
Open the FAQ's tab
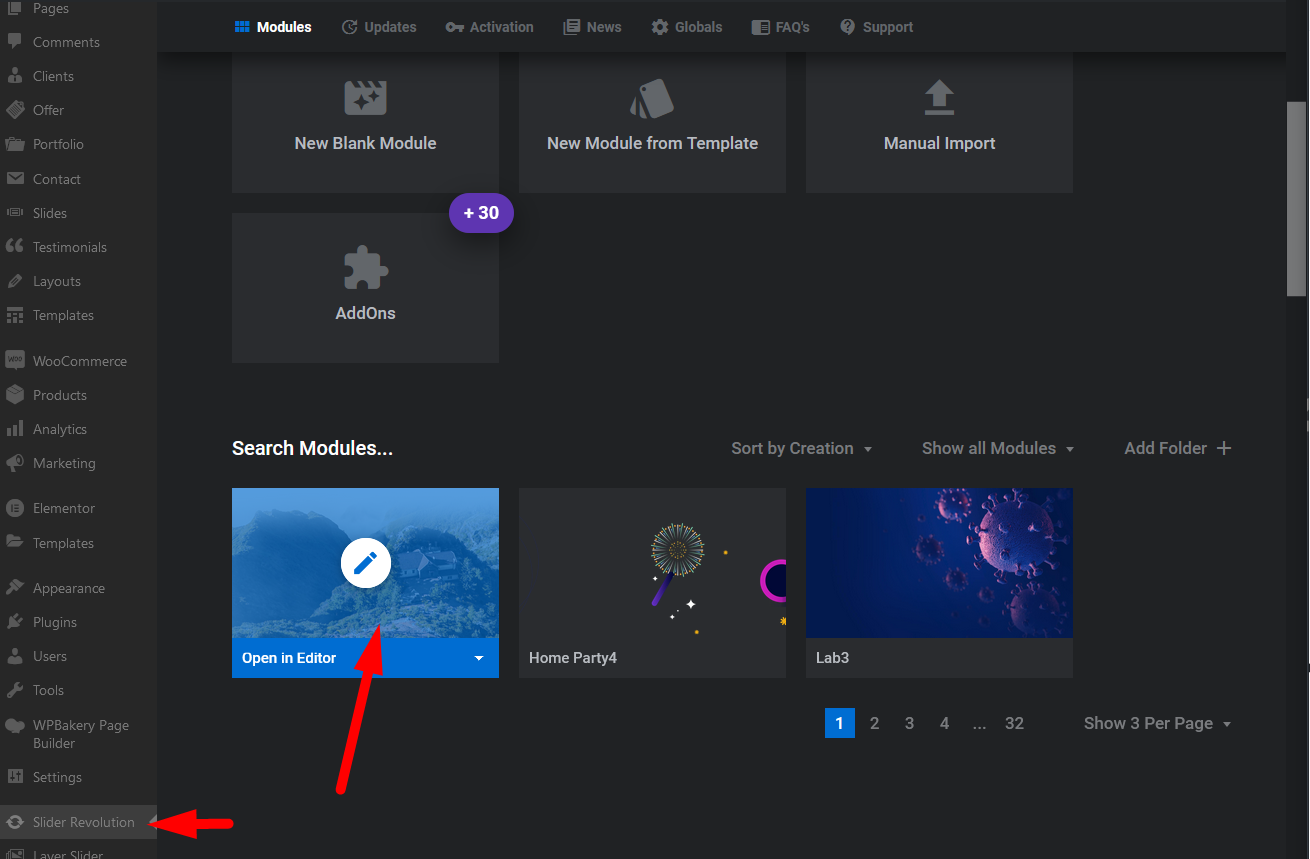pyautogui.click(x=780, y=27)
